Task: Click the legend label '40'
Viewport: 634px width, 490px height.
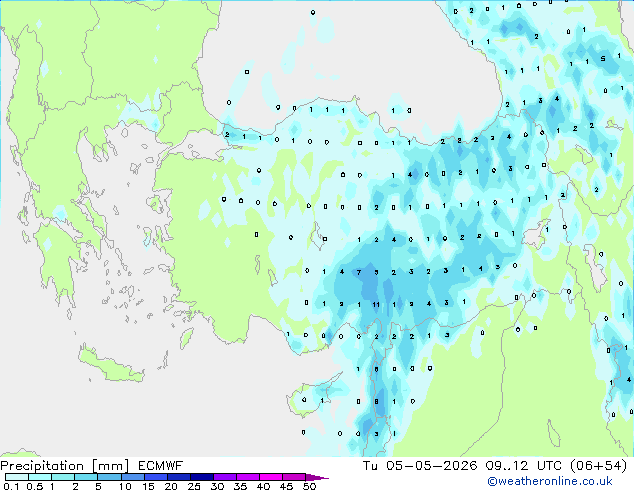Action: coord(263,486)
